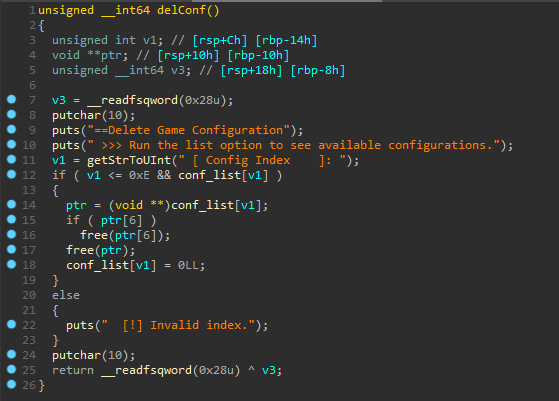Screen dimensions: 559x401
Task: Click the [rsp+Ch] stack offset comment
Action: [x=220, y=40]
